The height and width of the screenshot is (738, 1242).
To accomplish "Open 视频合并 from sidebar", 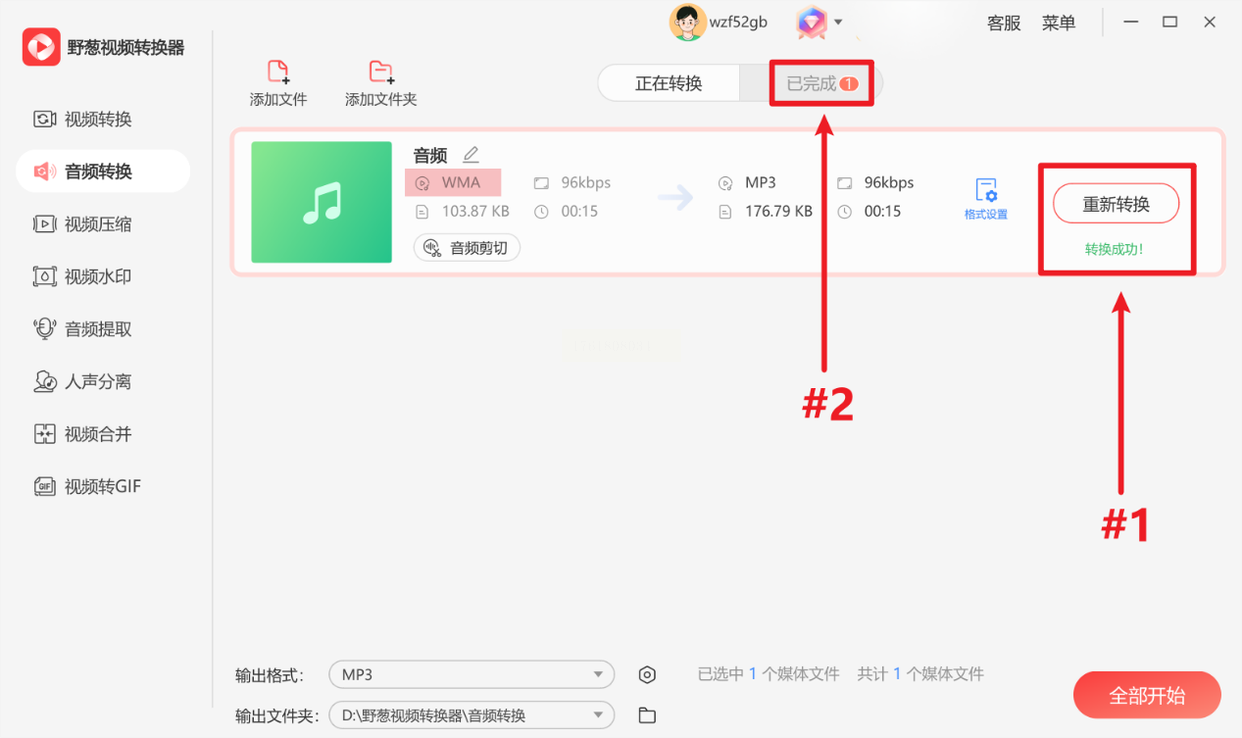I will pyautogui.click(x=83, y=434).
